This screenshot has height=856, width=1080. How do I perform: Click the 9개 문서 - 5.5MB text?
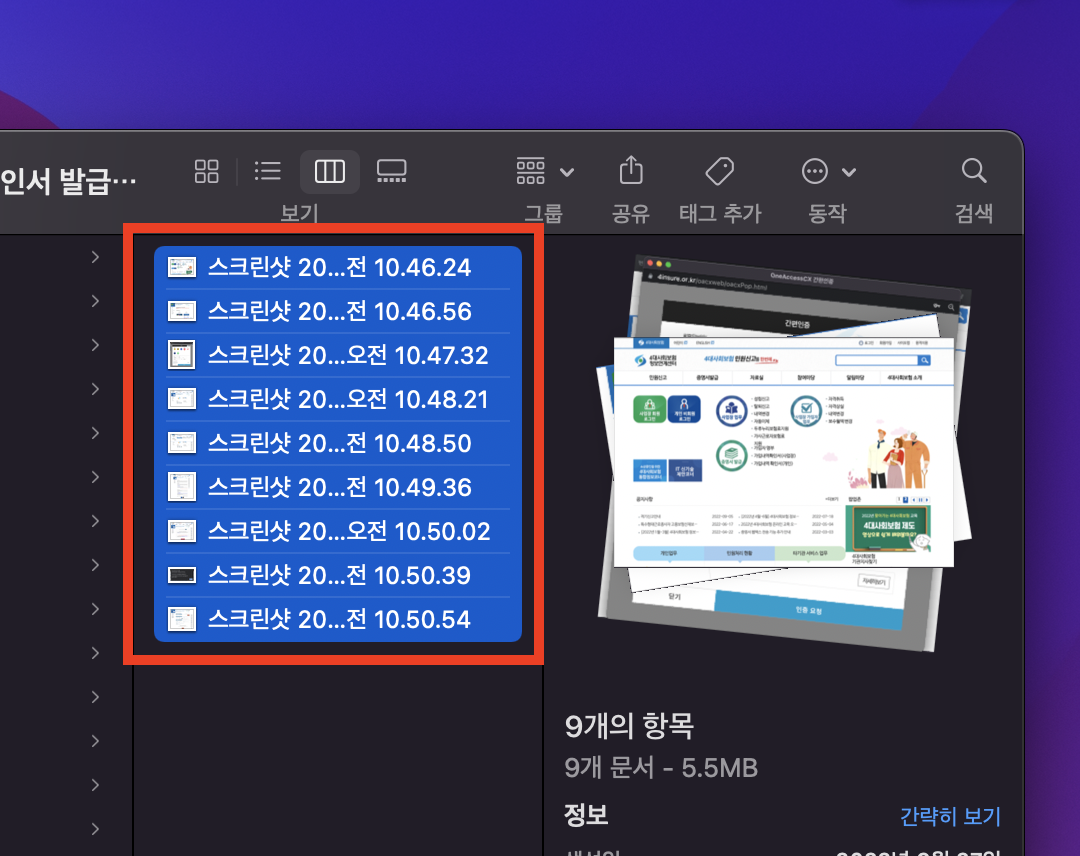[661, 768]
